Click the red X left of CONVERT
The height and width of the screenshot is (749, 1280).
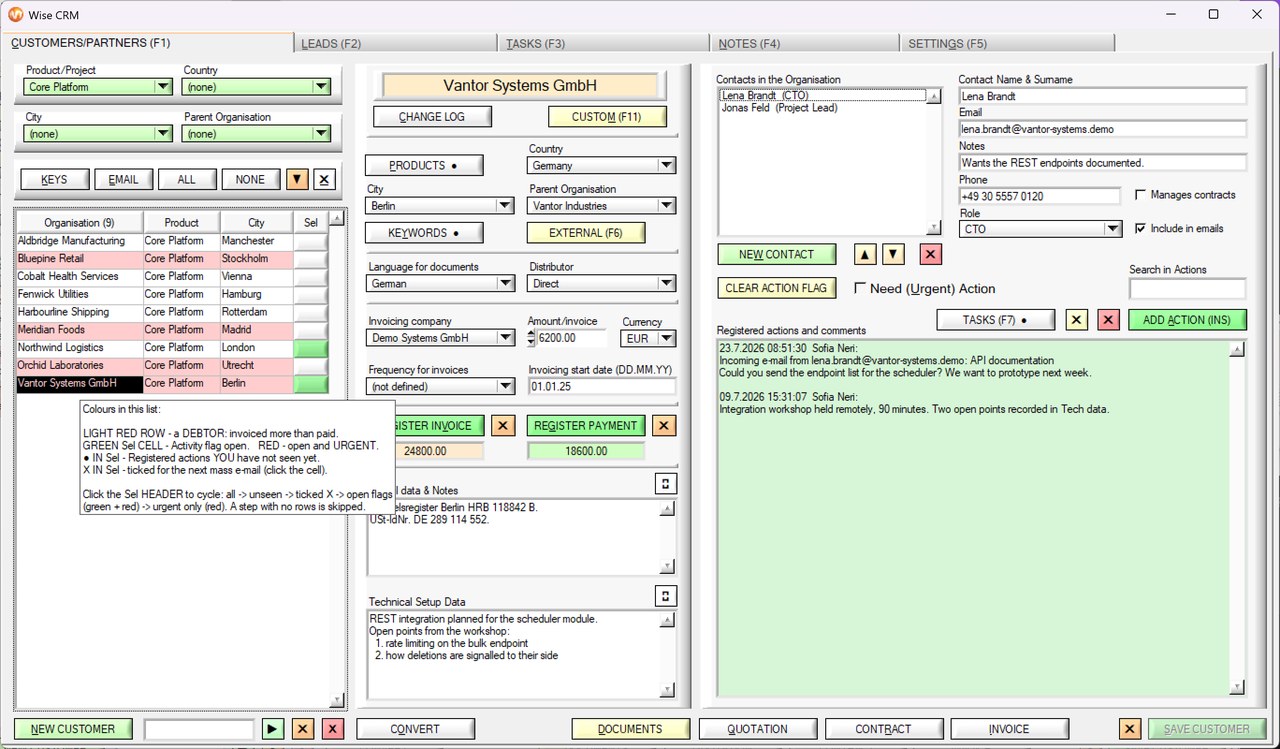[x=333, y=729]
